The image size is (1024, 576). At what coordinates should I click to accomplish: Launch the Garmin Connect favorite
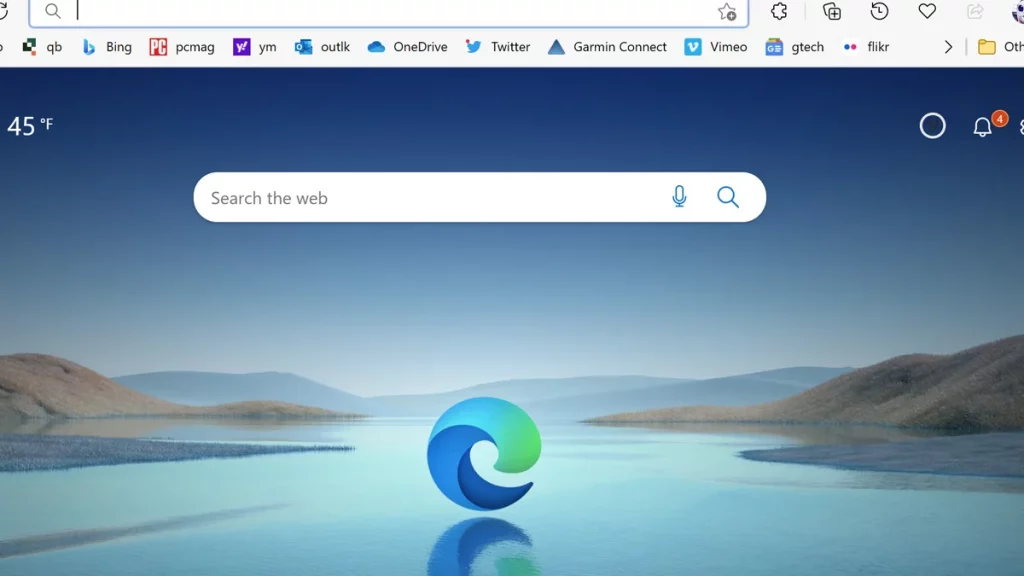607,47
